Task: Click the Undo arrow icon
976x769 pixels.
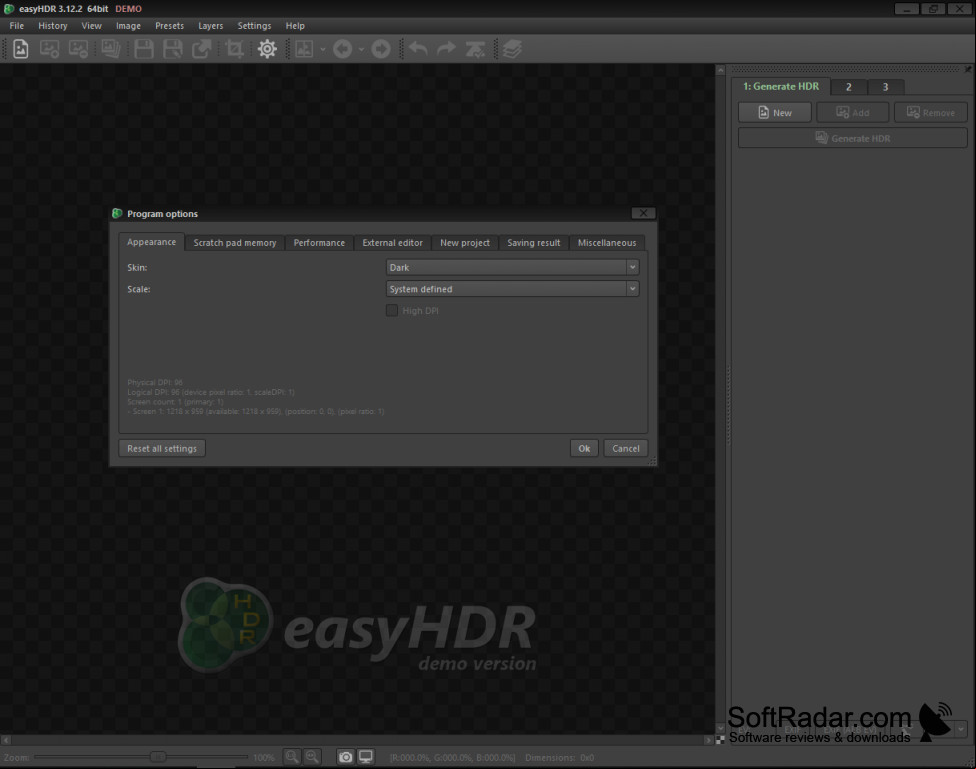Action: click(x=418, y=49)
